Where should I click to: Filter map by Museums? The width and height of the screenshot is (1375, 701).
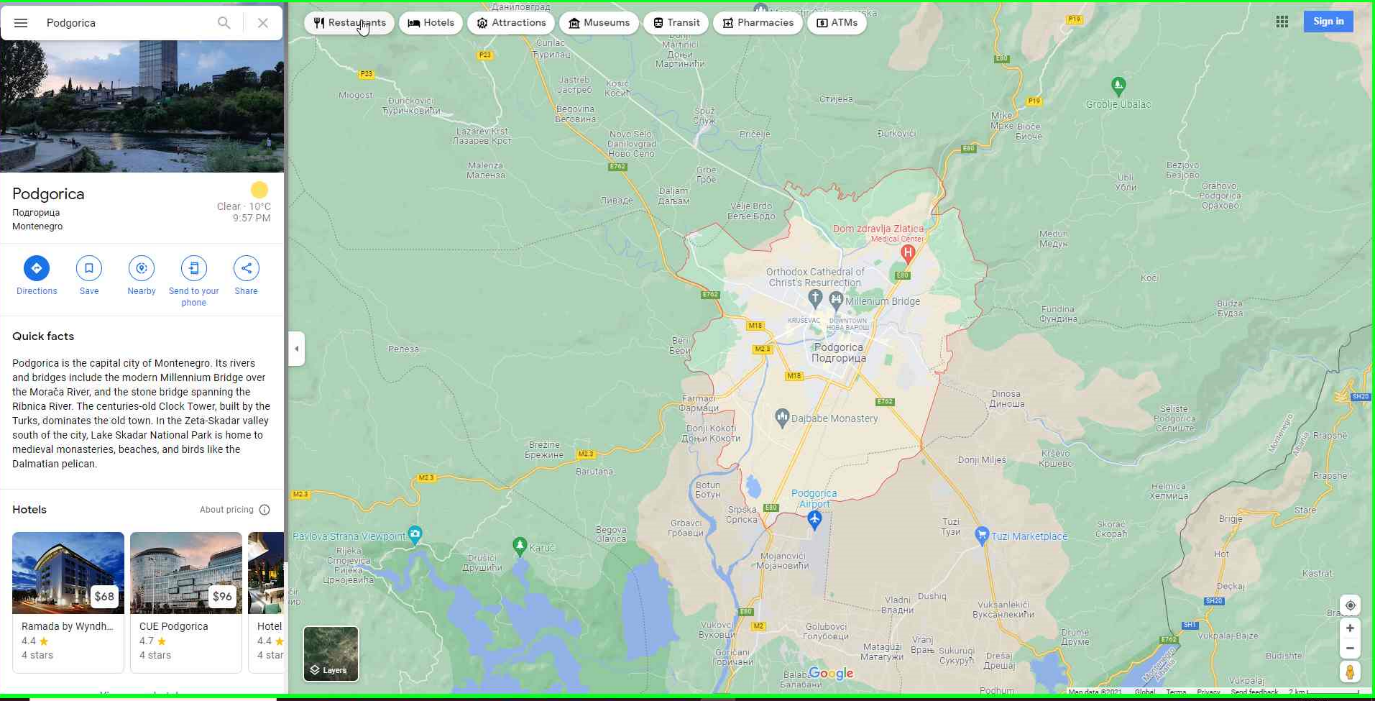pos(599,23)
